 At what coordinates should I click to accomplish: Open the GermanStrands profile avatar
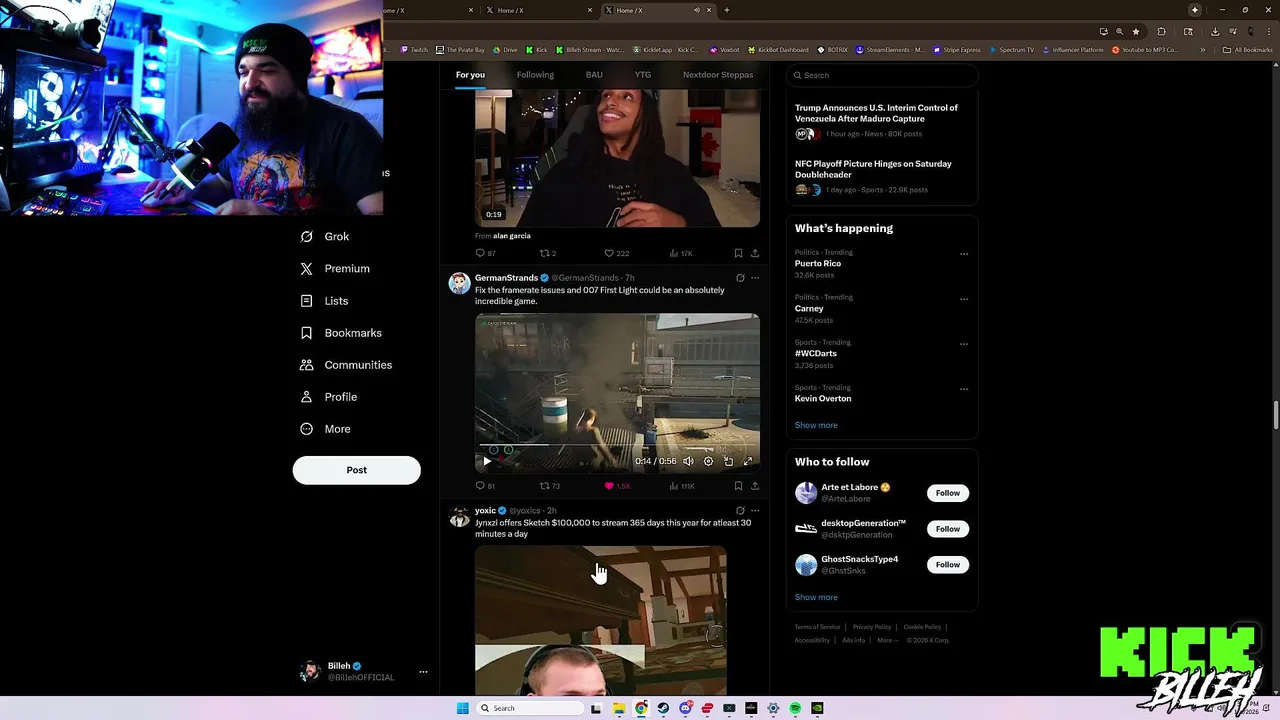pyautogui.click(x=459, y=283)
